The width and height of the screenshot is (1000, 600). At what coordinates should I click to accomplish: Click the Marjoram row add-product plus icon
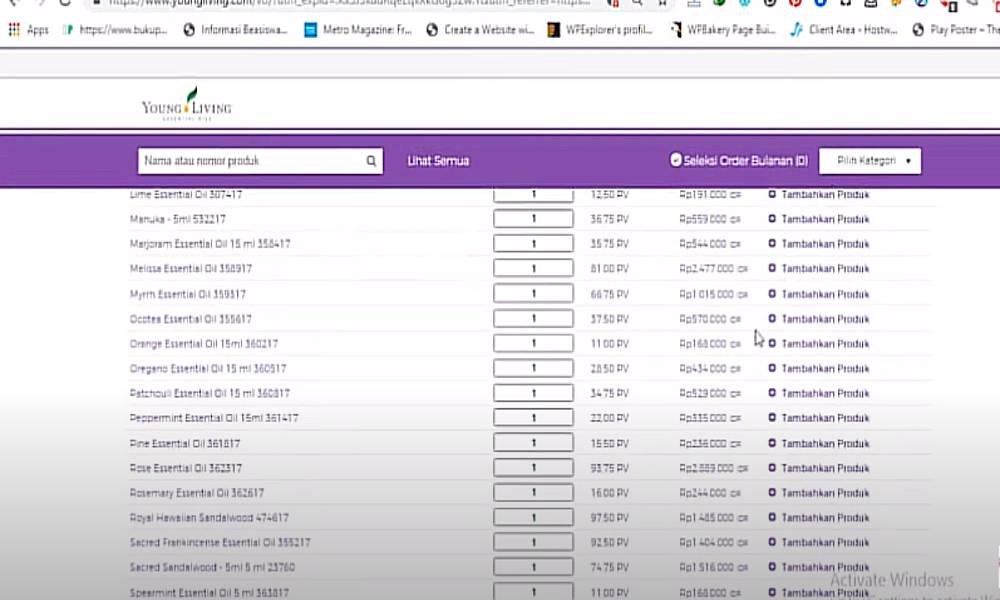click(772, 244)
